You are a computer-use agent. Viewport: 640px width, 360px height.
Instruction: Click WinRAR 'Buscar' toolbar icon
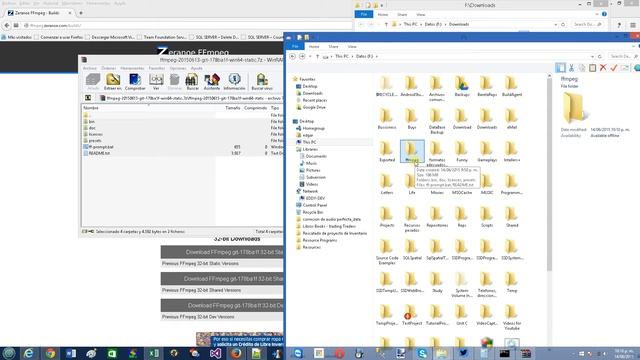192,81
